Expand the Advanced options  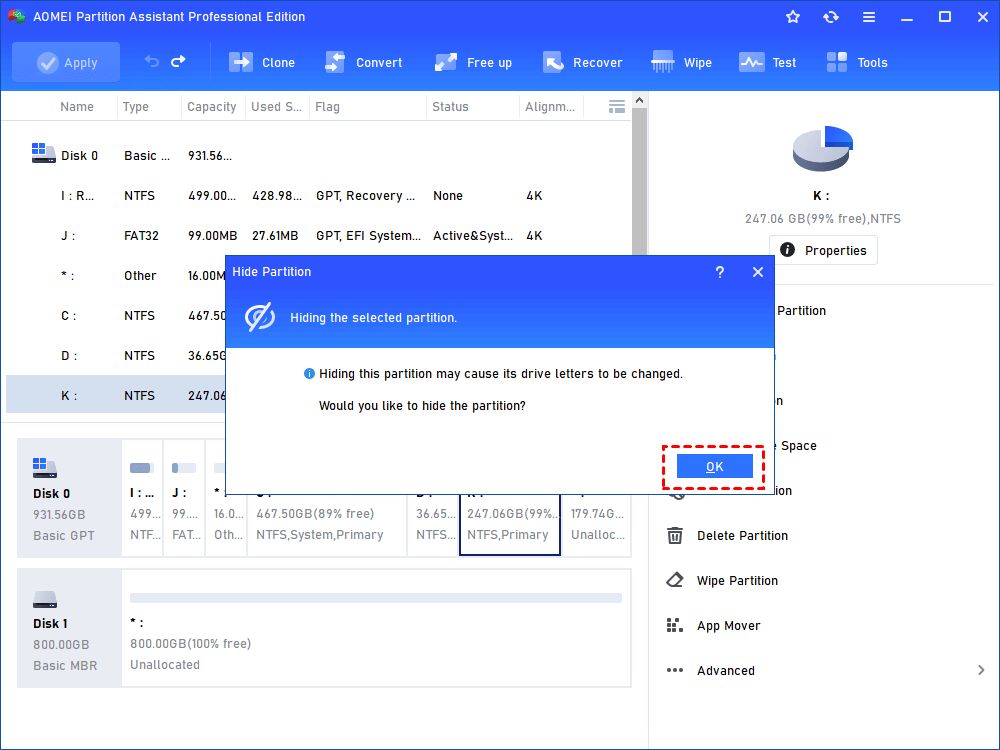coord(825,670)
